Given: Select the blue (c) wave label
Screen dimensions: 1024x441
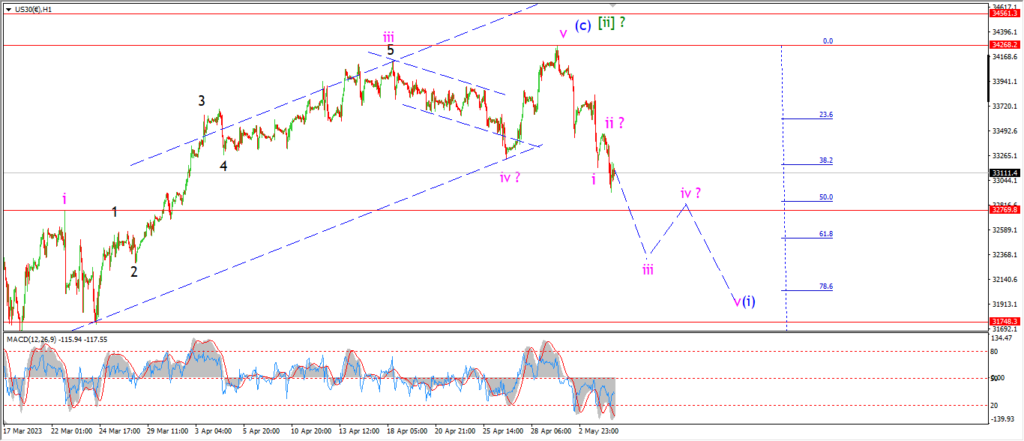Looking at the screenshot, I should [583, 25].
